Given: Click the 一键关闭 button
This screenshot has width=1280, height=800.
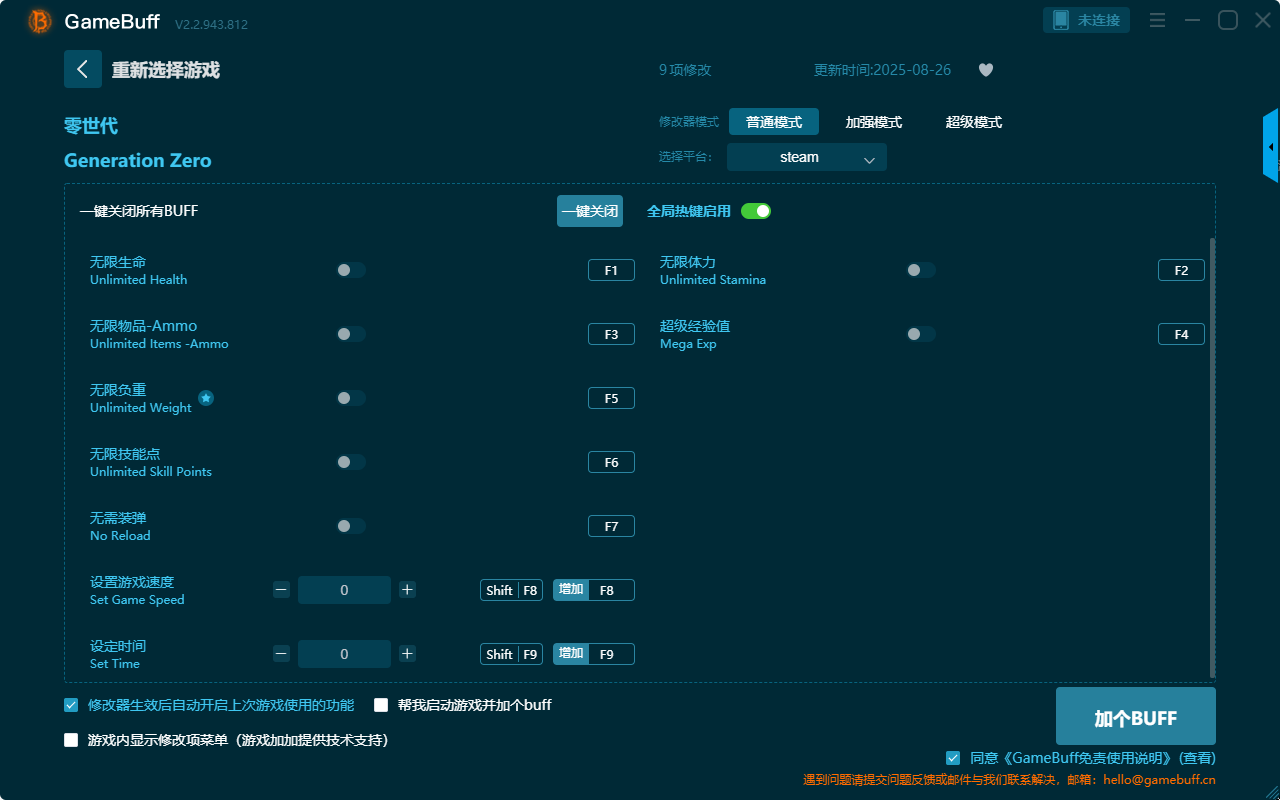Looking at the screenshot, I should [590, 211].
